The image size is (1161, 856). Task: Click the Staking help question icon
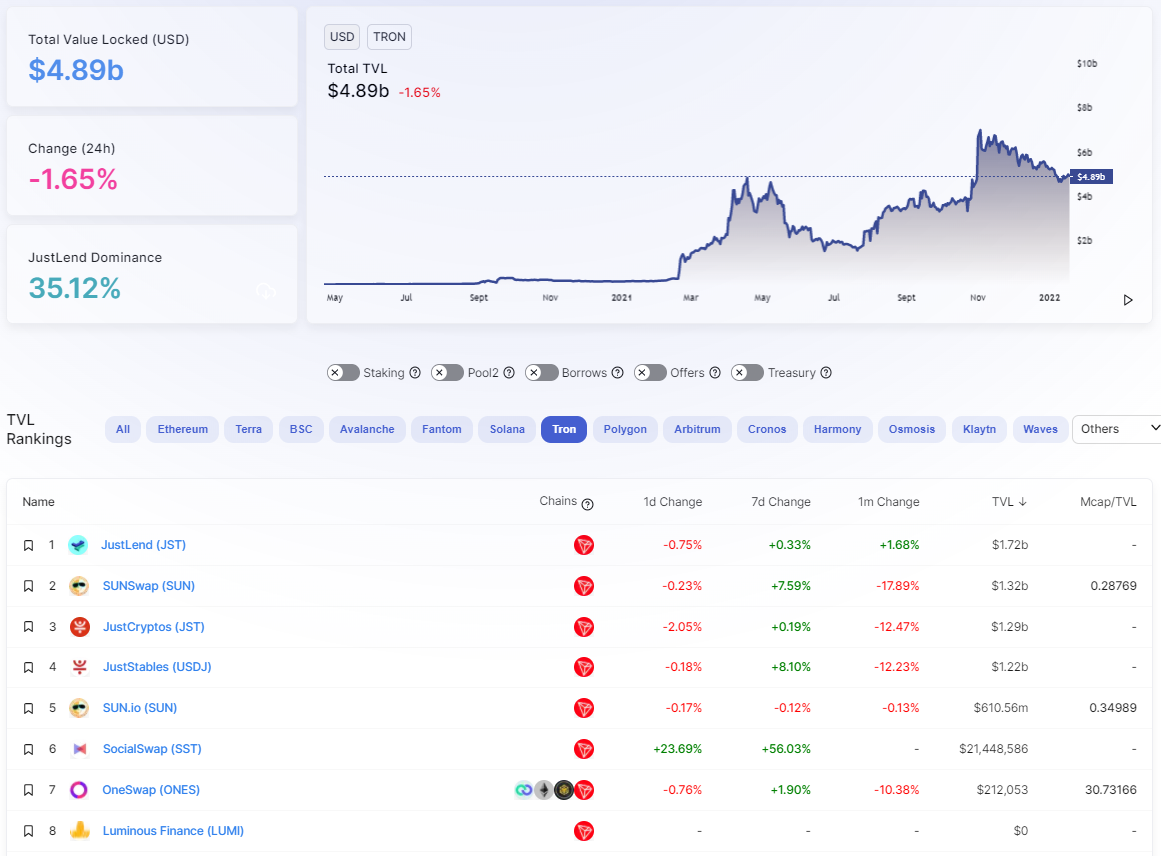point(415,373)
